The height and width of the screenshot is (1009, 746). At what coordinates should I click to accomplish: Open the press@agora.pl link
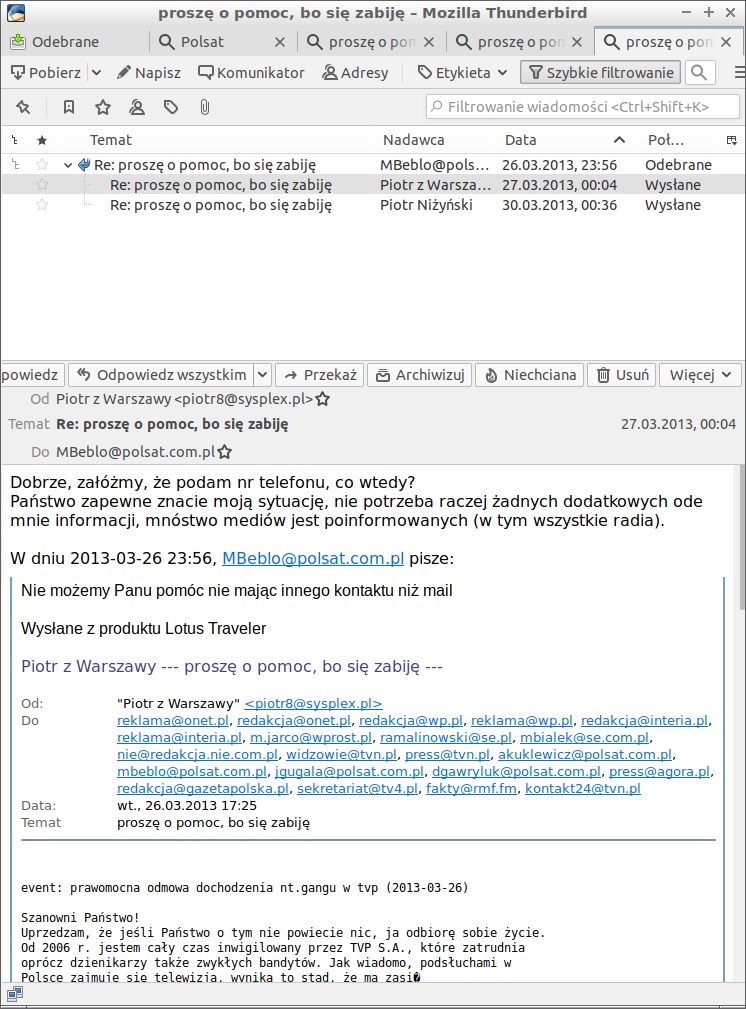(x=659, y=771)
